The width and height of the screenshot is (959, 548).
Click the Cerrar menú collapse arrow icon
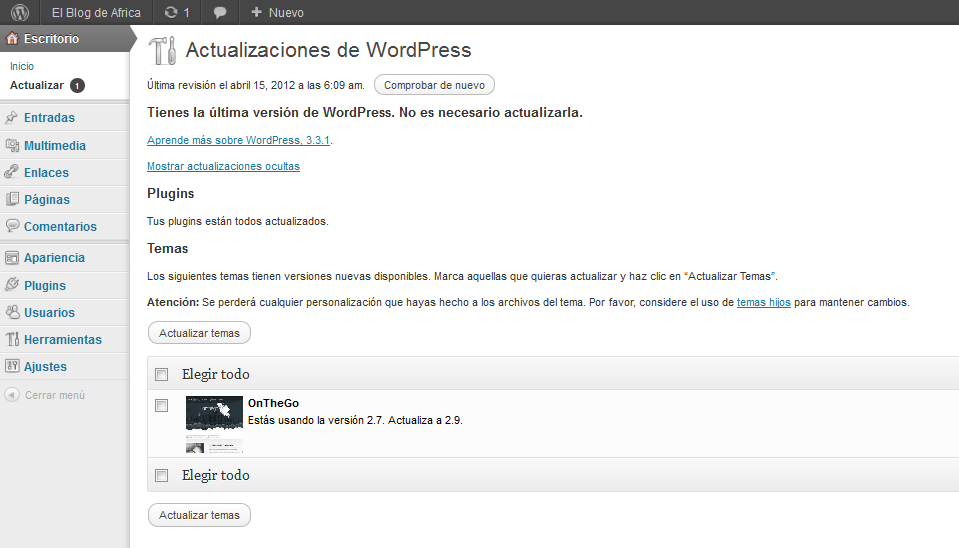(12, 395)
